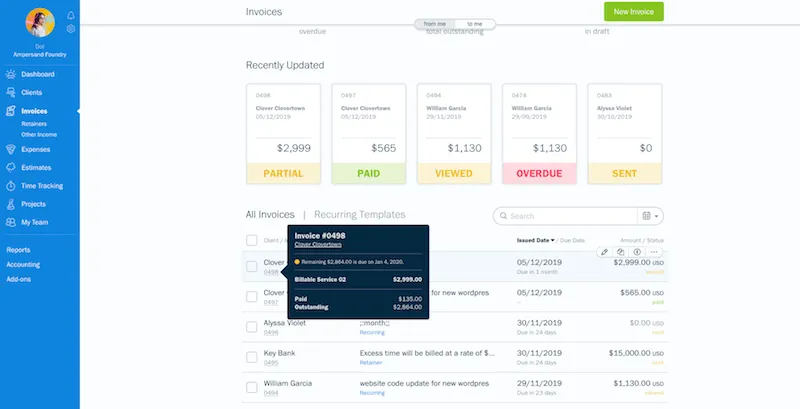Open the calendar date filter dropdown
Screen dimensions: 800x409
click(x=650, y=215)
